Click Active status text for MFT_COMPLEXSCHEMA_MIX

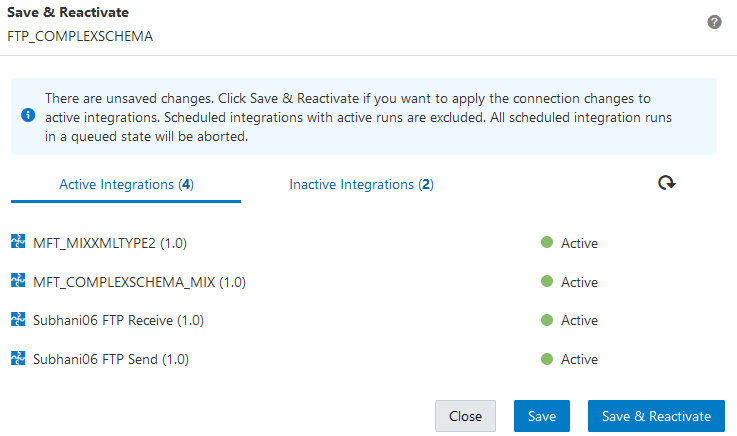pos(579,282)
